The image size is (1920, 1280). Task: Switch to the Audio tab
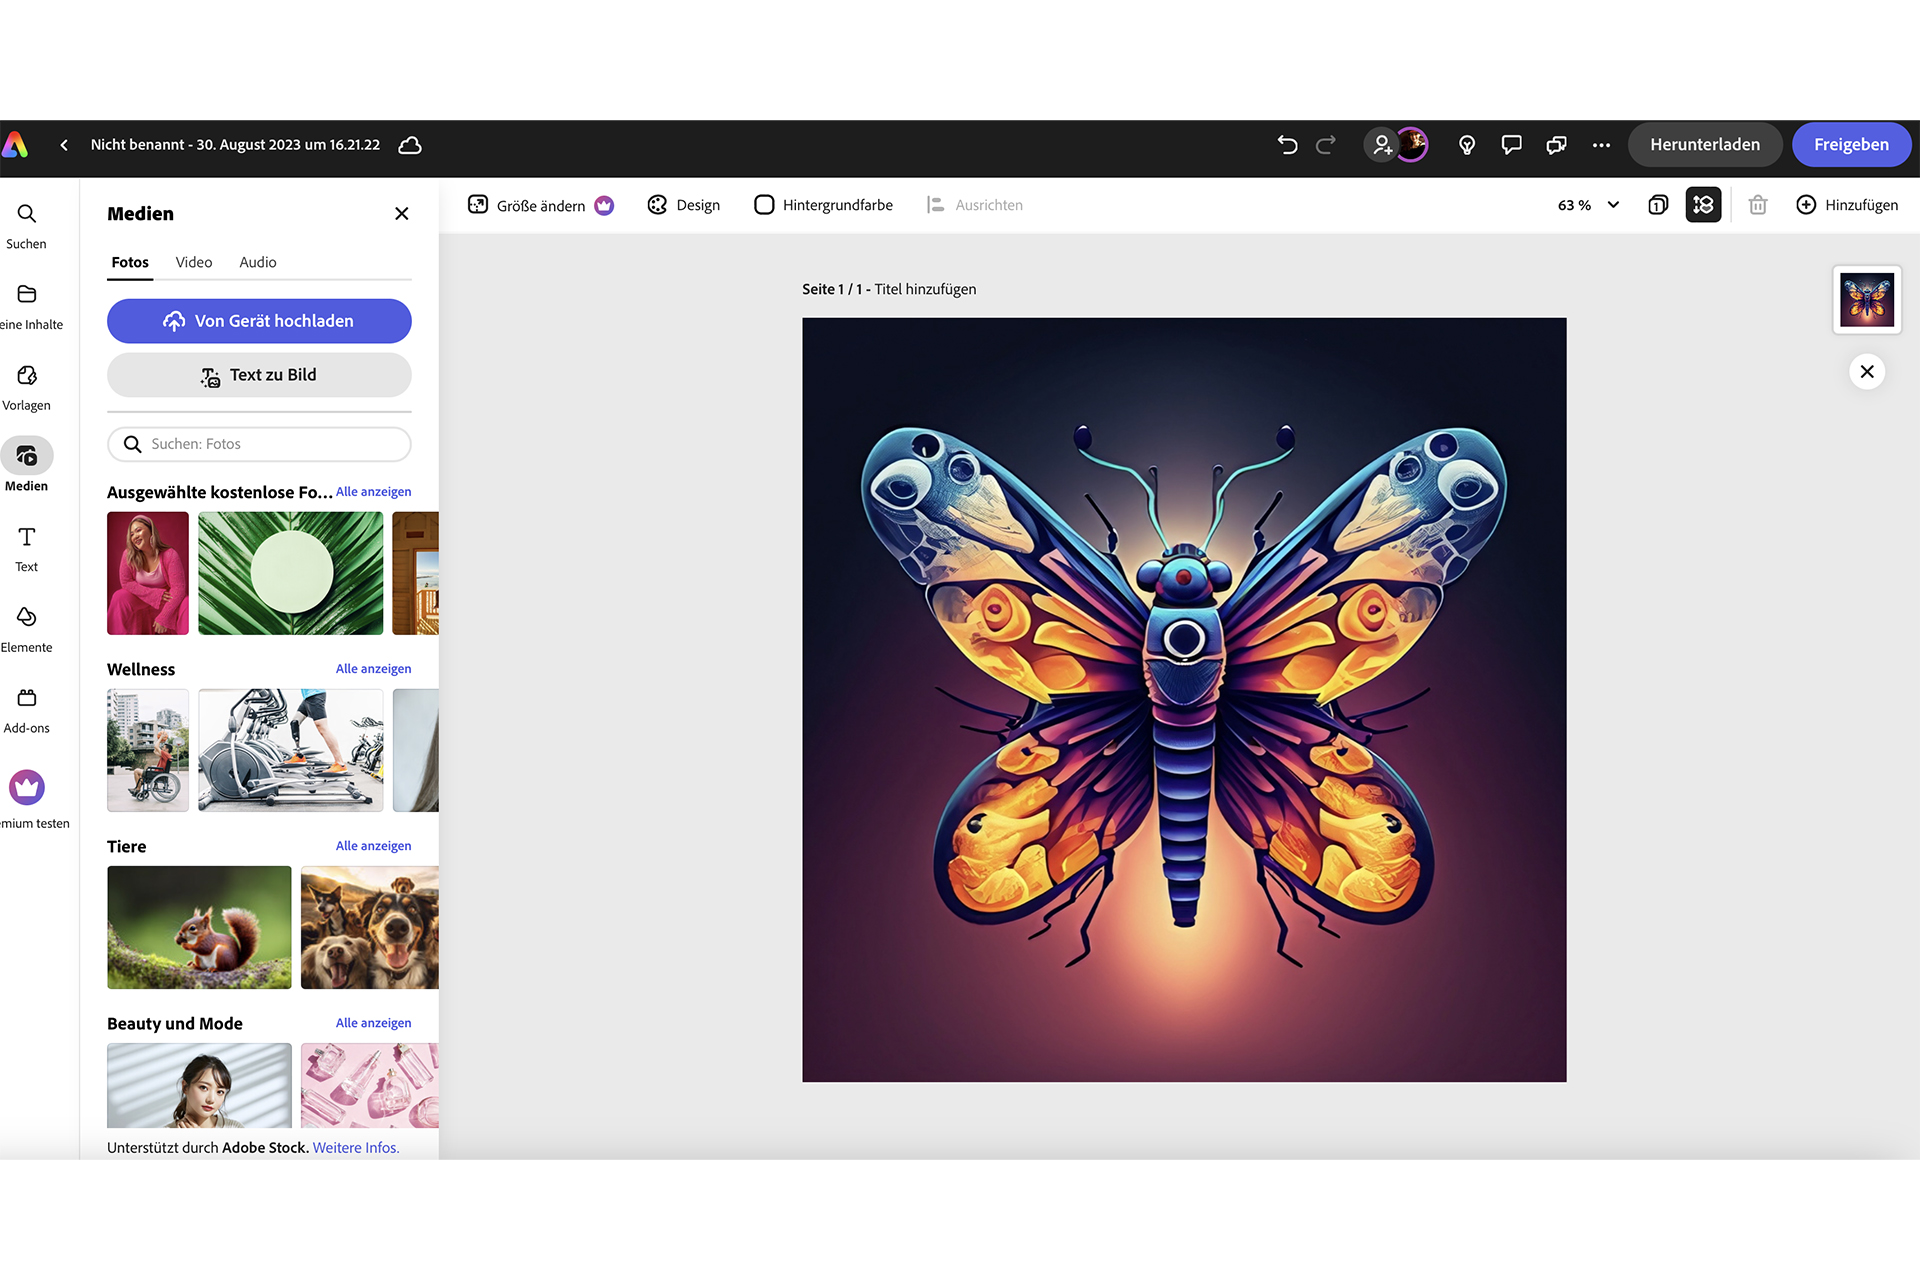coord(257,262)
